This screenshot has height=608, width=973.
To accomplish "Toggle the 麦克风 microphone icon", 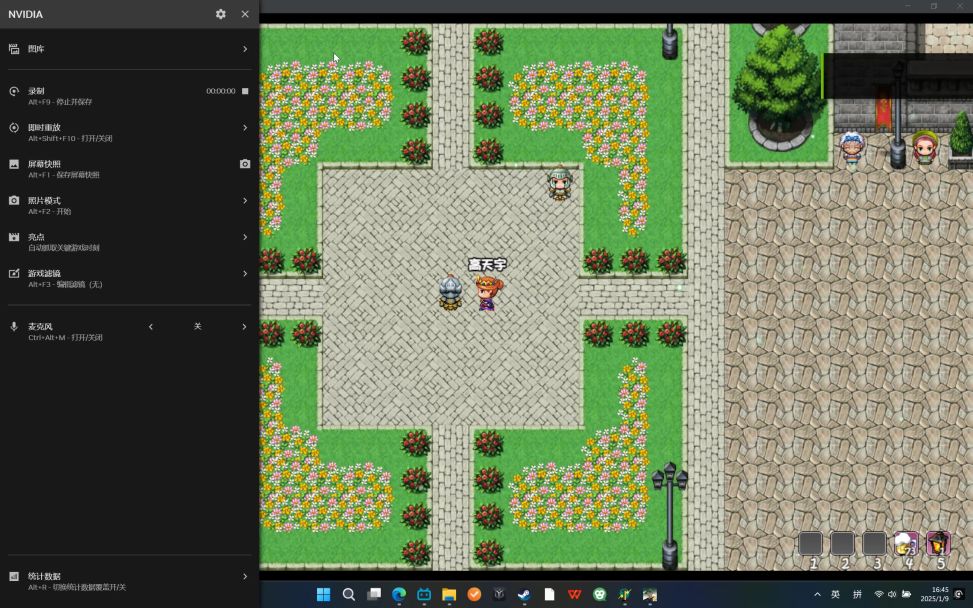I will [14, 327].
